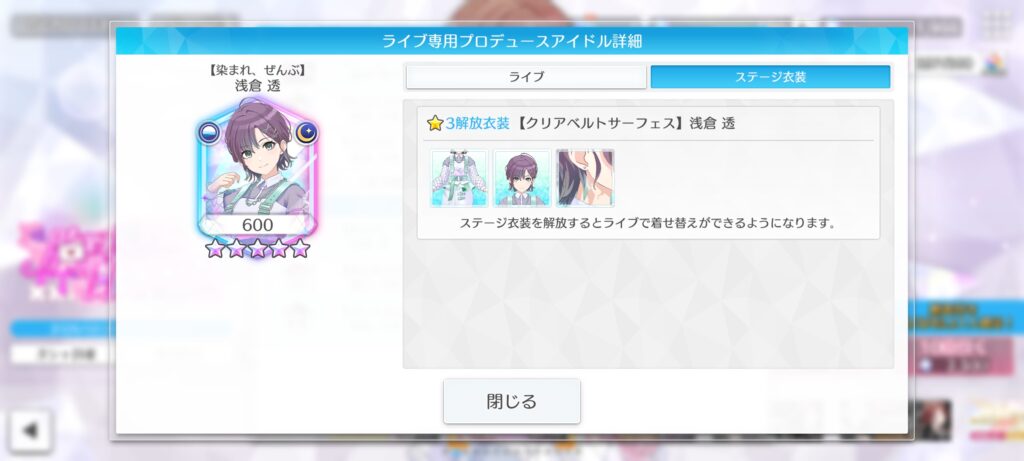Select the outfit clothing costume thumbnail
This screenshot has width=1024, height=461.
click(459, 178)
